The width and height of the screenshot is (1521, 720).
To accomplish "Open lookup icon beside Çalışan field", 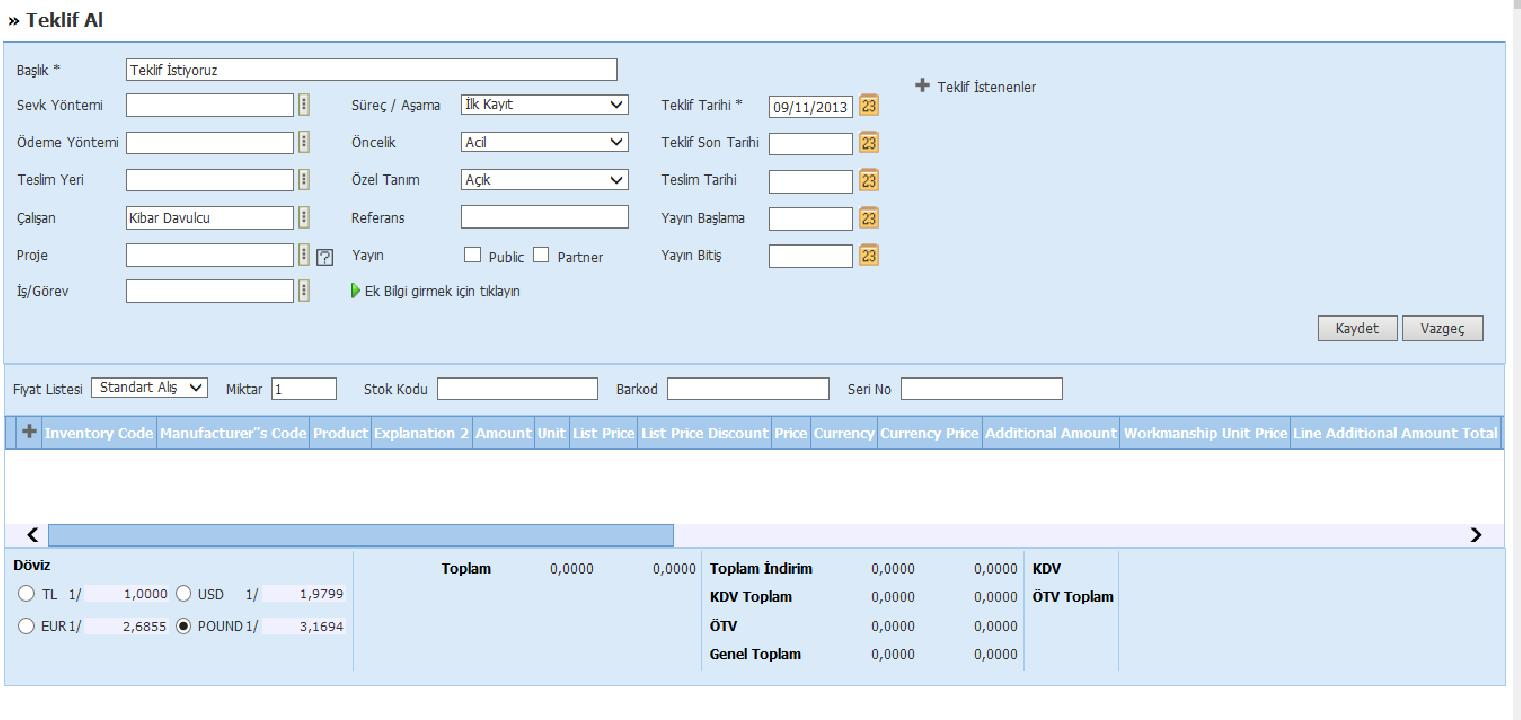I will point(304,218).
